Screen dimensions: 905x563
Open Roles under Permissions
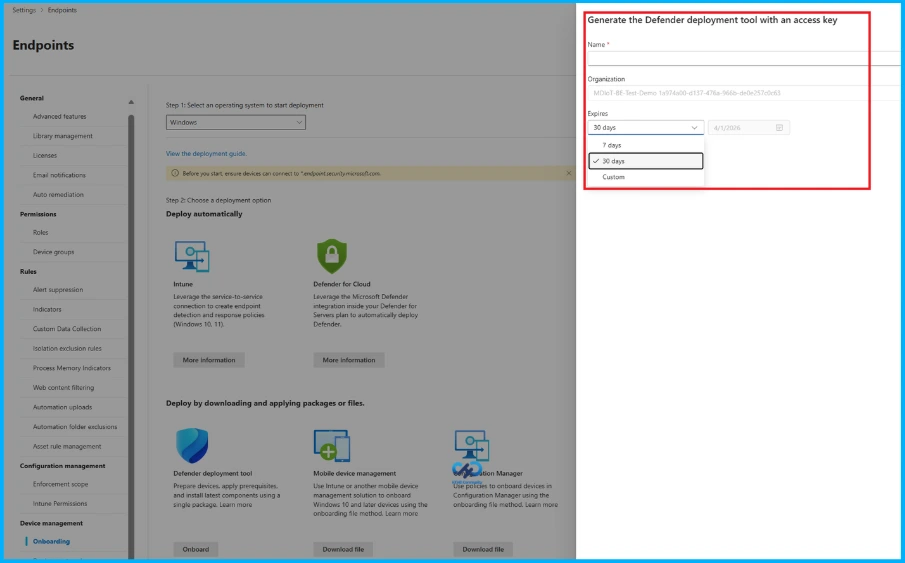point(40,233)
